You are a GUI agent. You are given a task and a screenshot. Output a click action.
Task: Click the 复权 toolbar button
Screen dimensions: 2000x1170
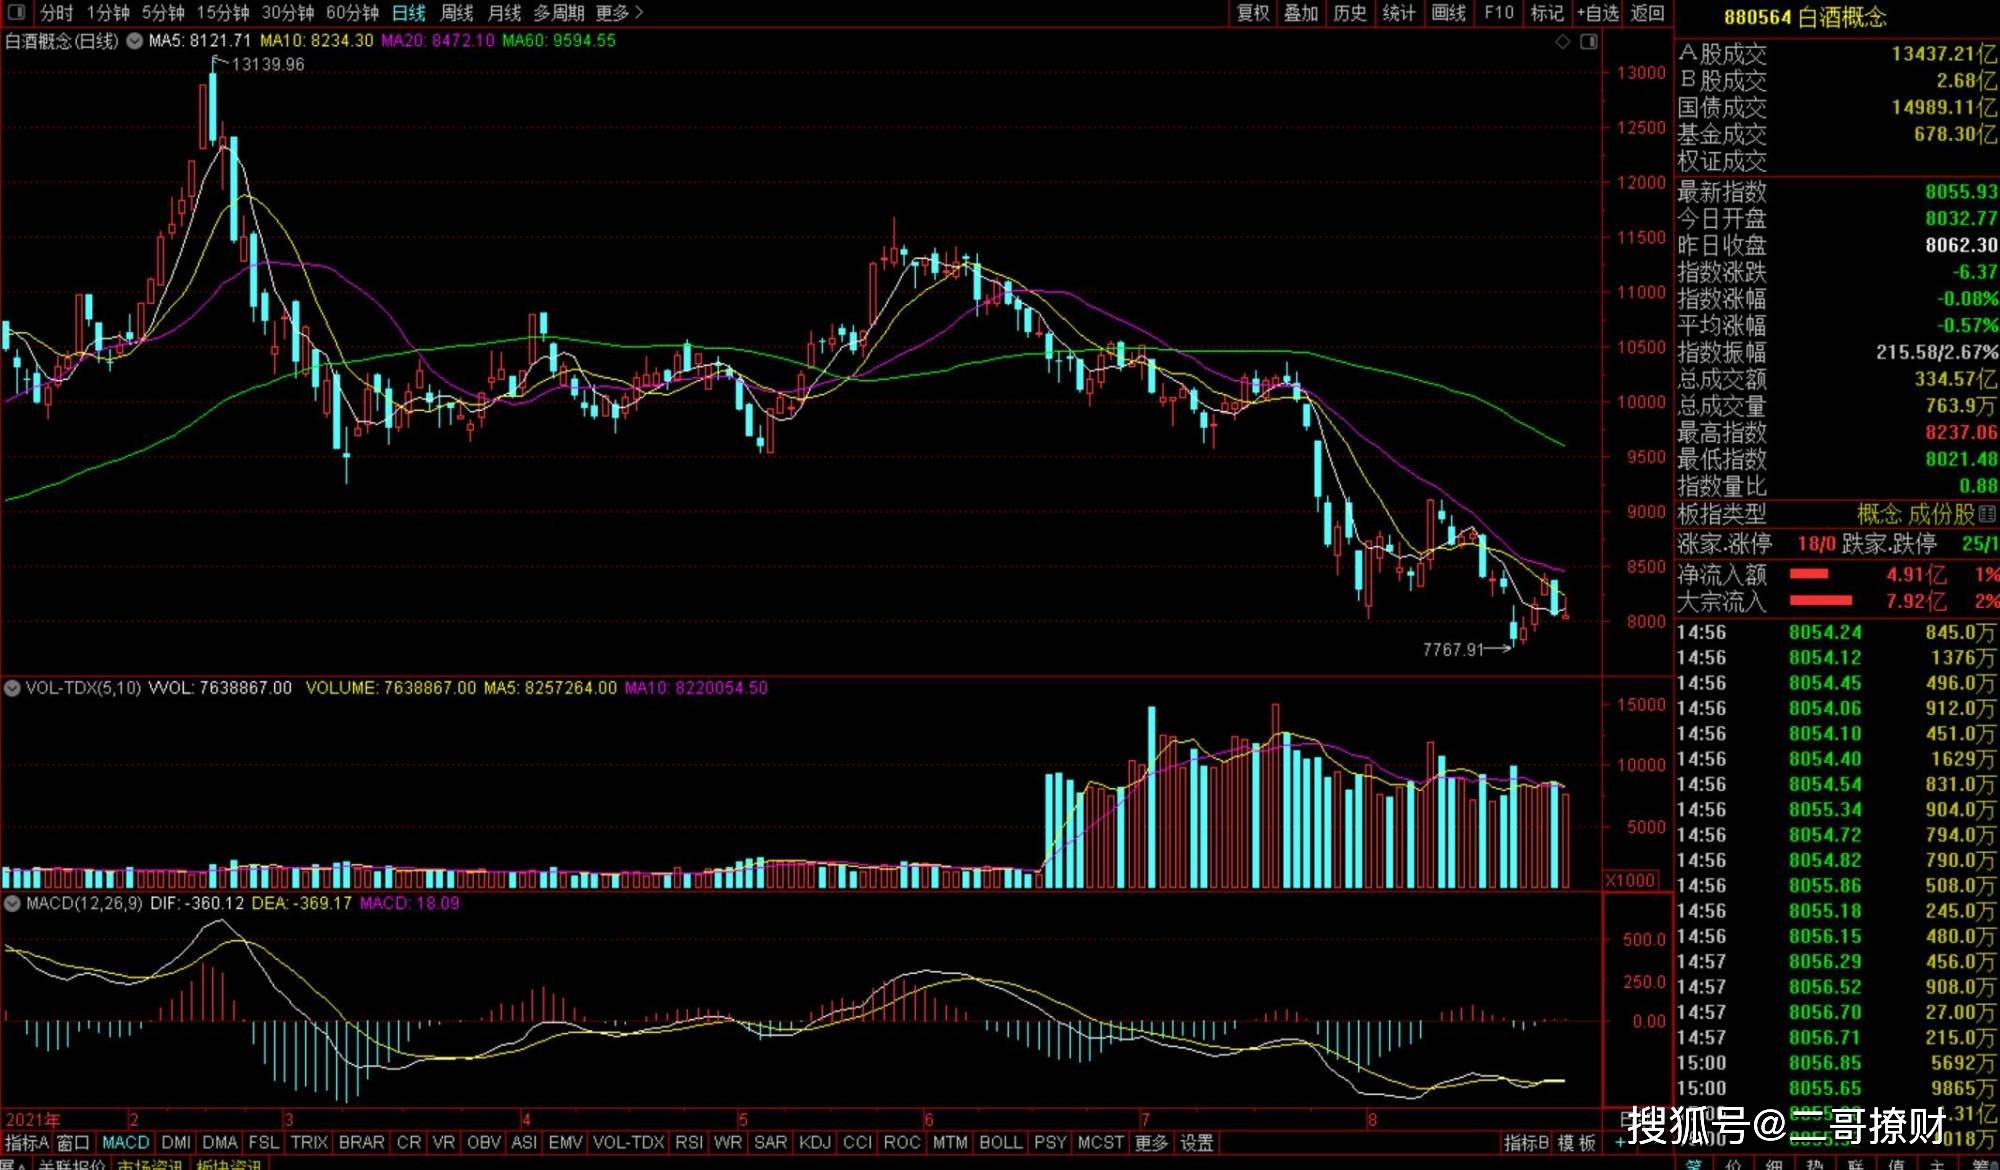point(1253,13)
